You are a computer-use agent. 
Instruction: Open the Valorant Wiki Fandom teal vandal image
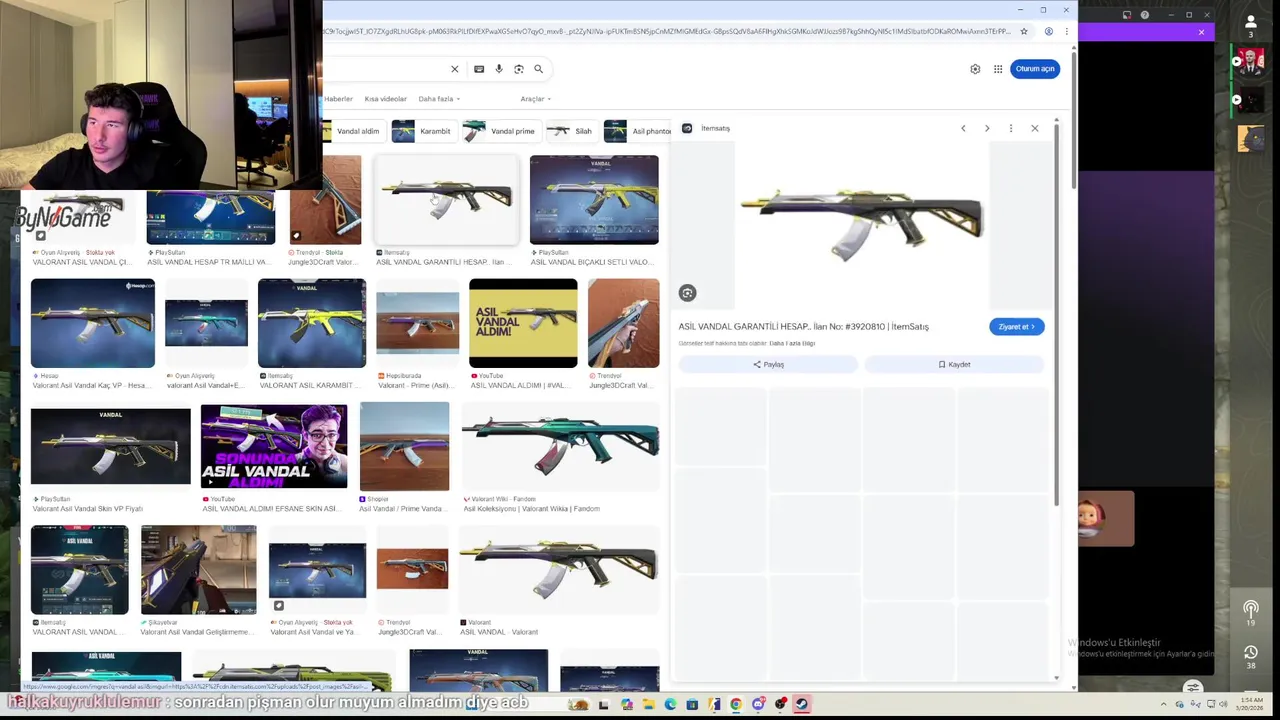pos(560,446)
